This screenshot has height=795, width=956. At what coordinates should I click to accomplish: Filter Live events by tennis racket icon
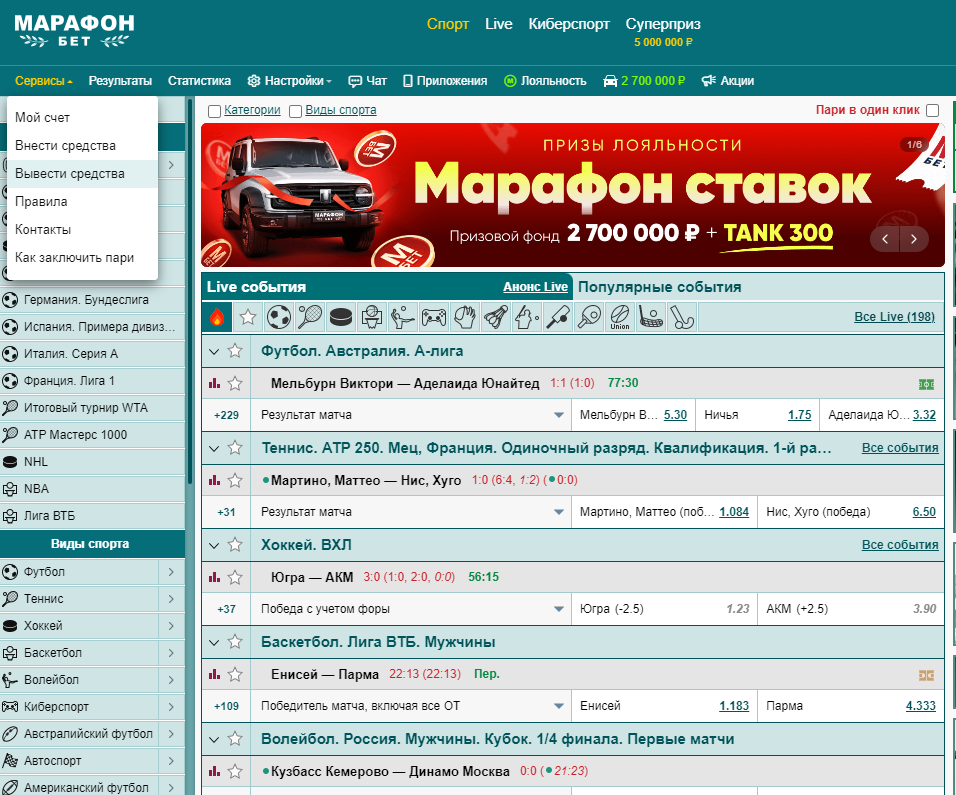click(x=310, y=317)
